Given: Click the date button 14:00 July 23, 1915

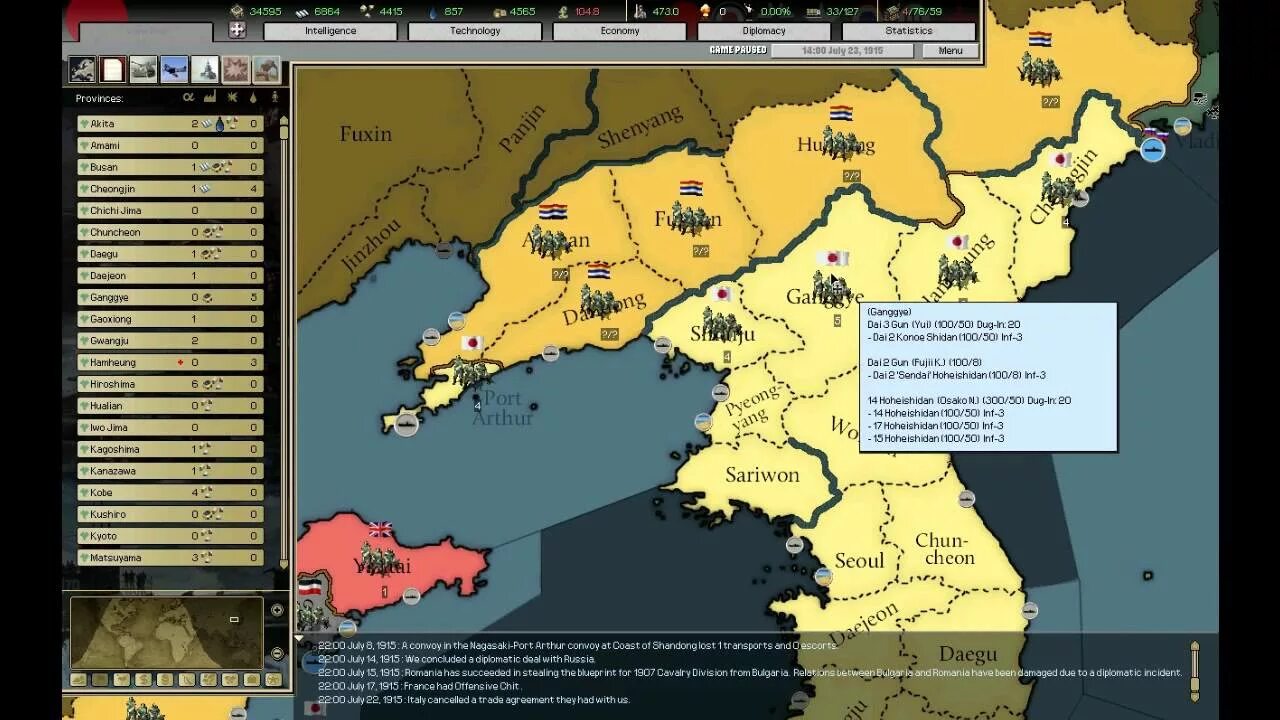Looking at the screenshot, I should 841,50.
